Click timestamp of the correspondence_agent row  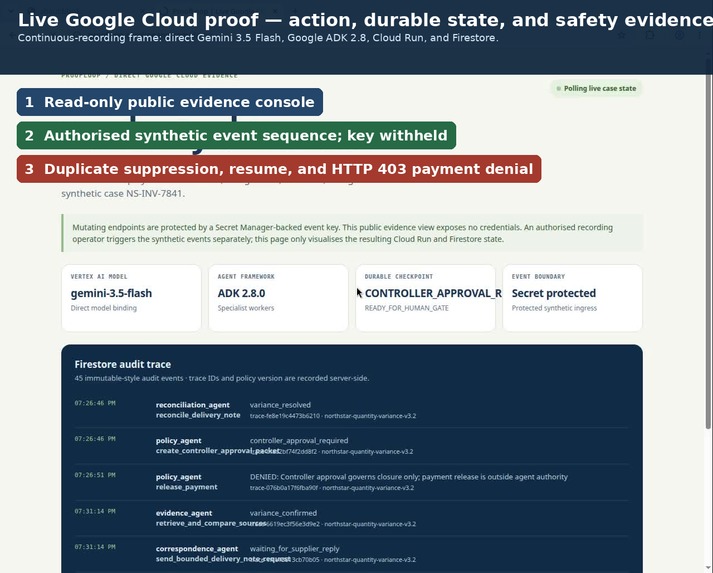point(95,547)
